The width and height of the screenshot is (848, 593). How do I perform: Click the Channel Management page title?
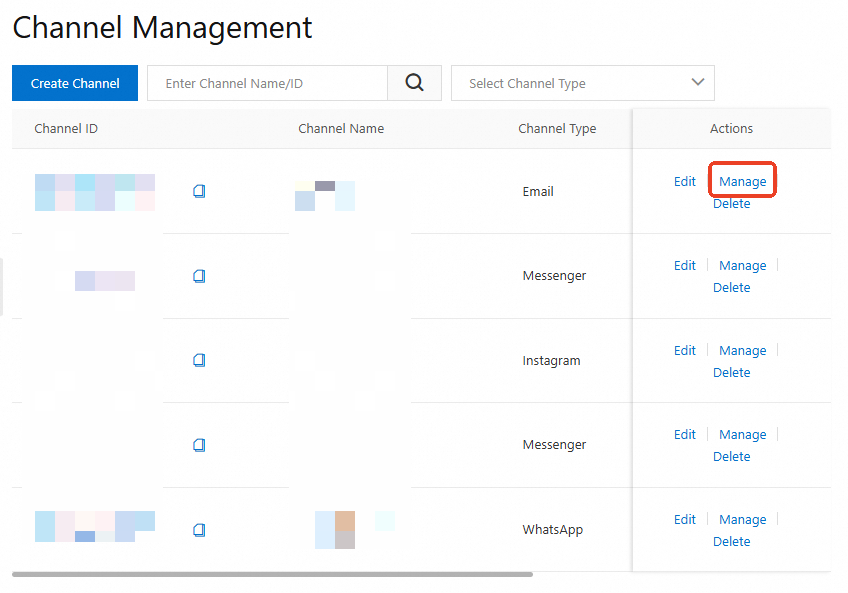(161, 27)
